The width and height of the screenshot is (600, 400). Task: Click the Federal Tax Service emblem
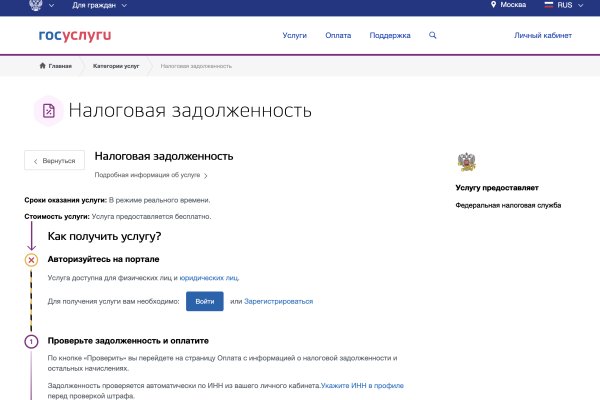point(465,161)
